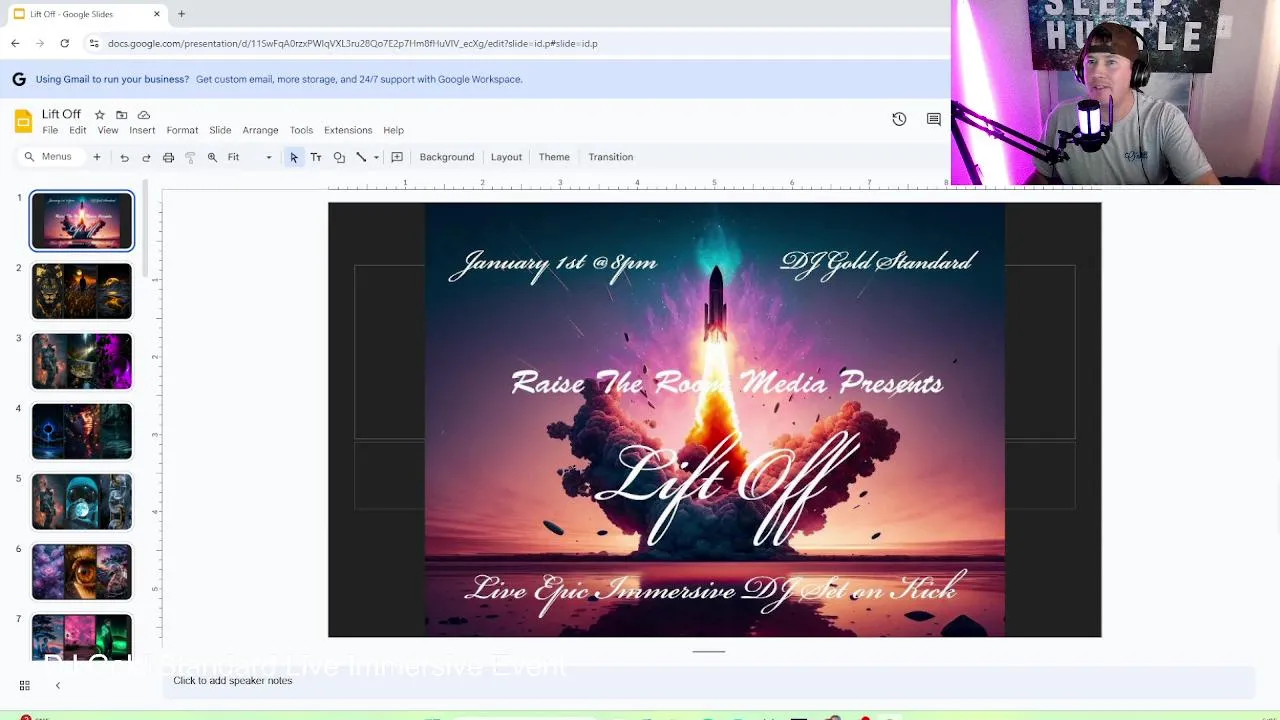Undo the last action
Viewport: 1280px width, 720px height.
[124, 157]
